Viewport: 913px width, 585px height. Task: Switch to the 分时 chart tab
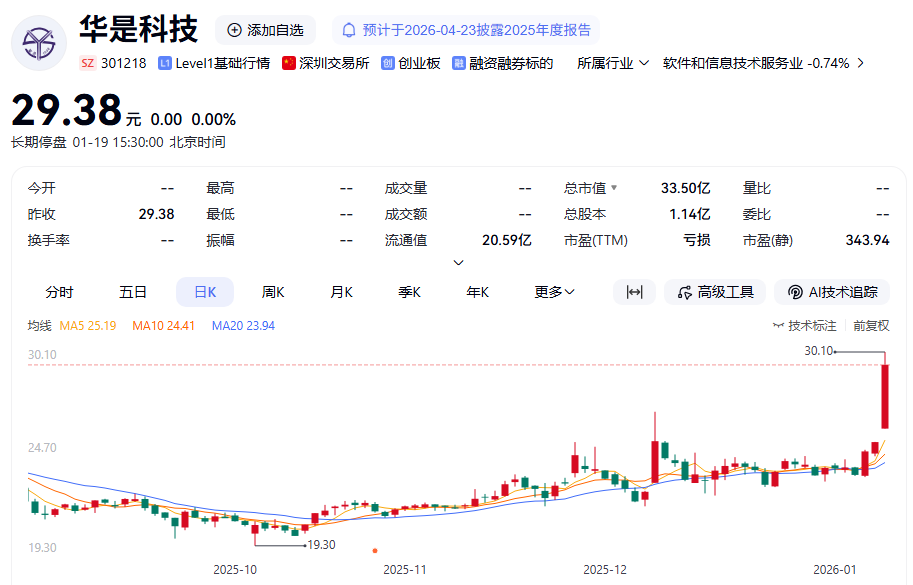[x=59, y=292]
